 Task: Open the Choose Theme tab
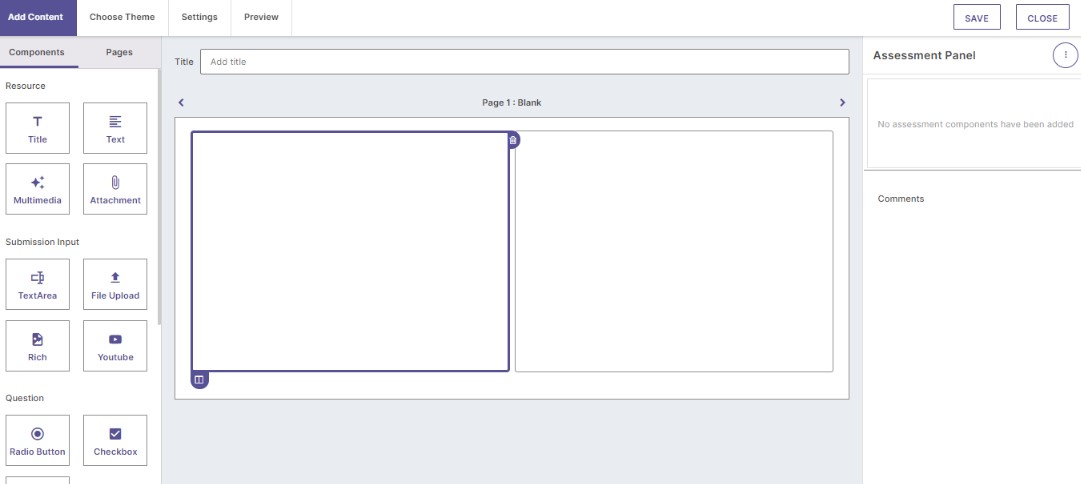pos(122,17)
